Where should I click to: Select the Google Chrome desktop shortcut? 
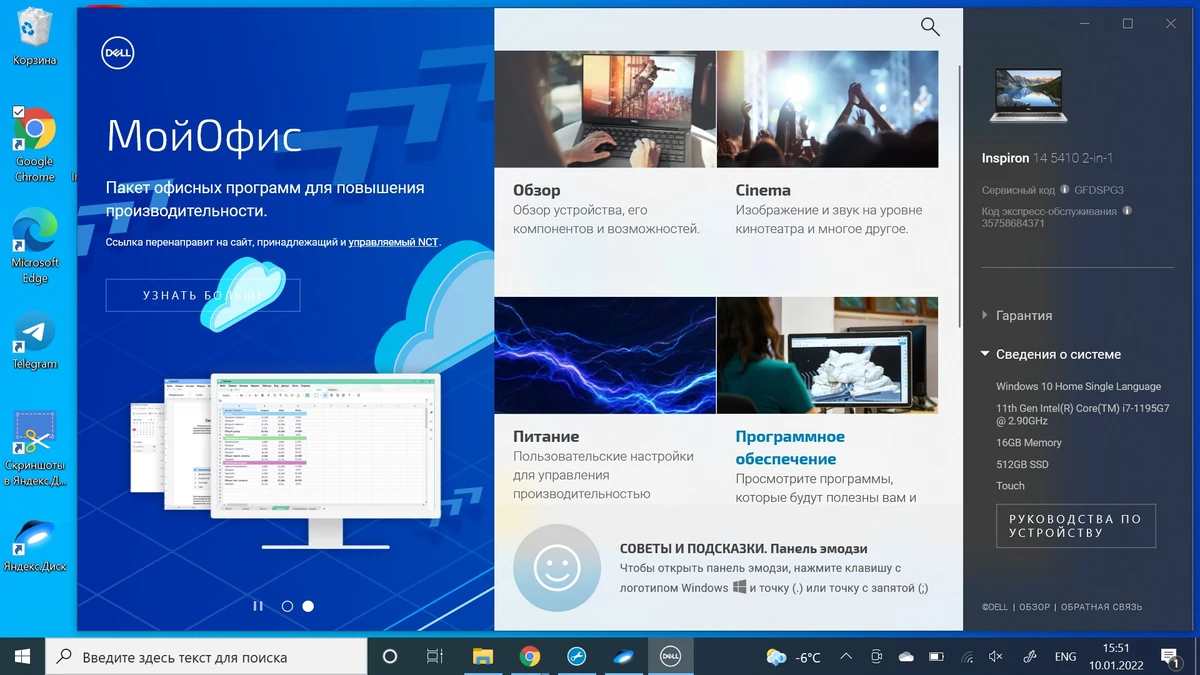click(35, 145)
